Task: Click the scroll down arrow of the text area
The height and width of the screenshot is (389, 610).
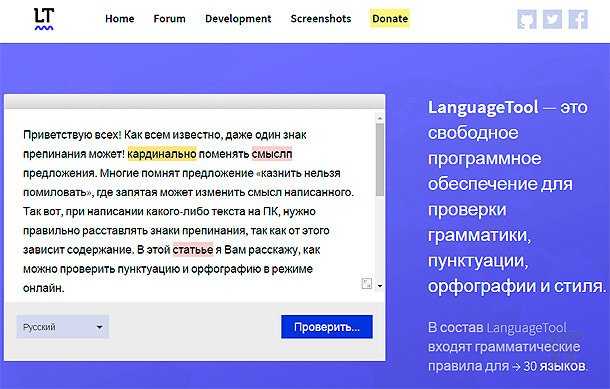Action: tap(380, 286)
